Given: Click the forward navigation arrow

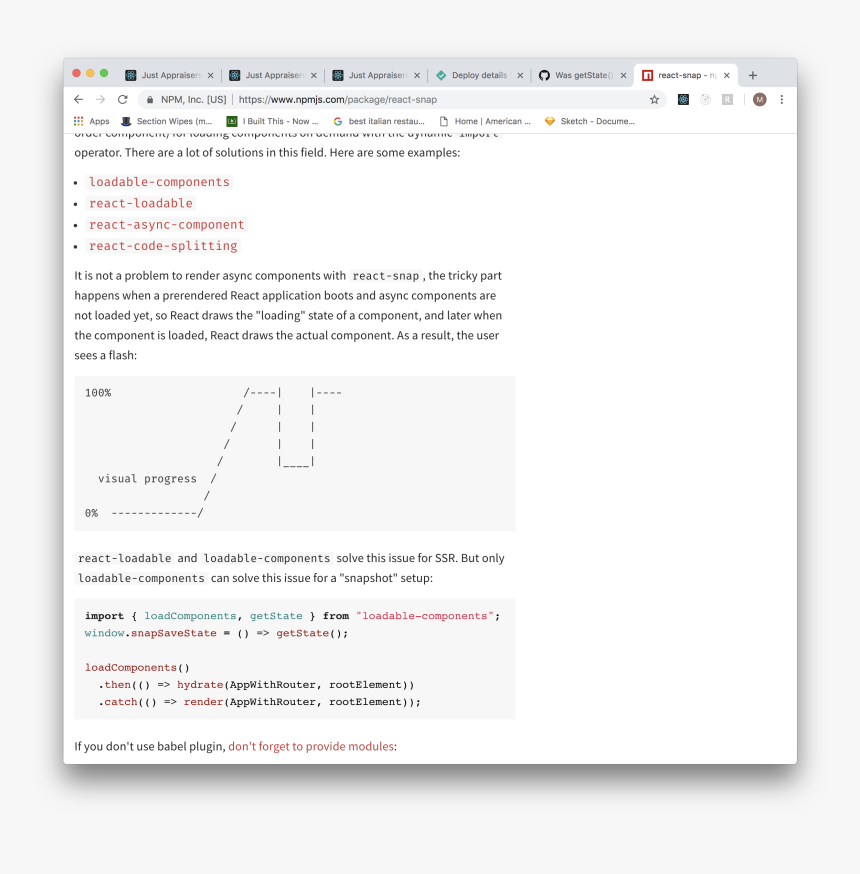Looking at the screenshot, I should coord(100,100).
